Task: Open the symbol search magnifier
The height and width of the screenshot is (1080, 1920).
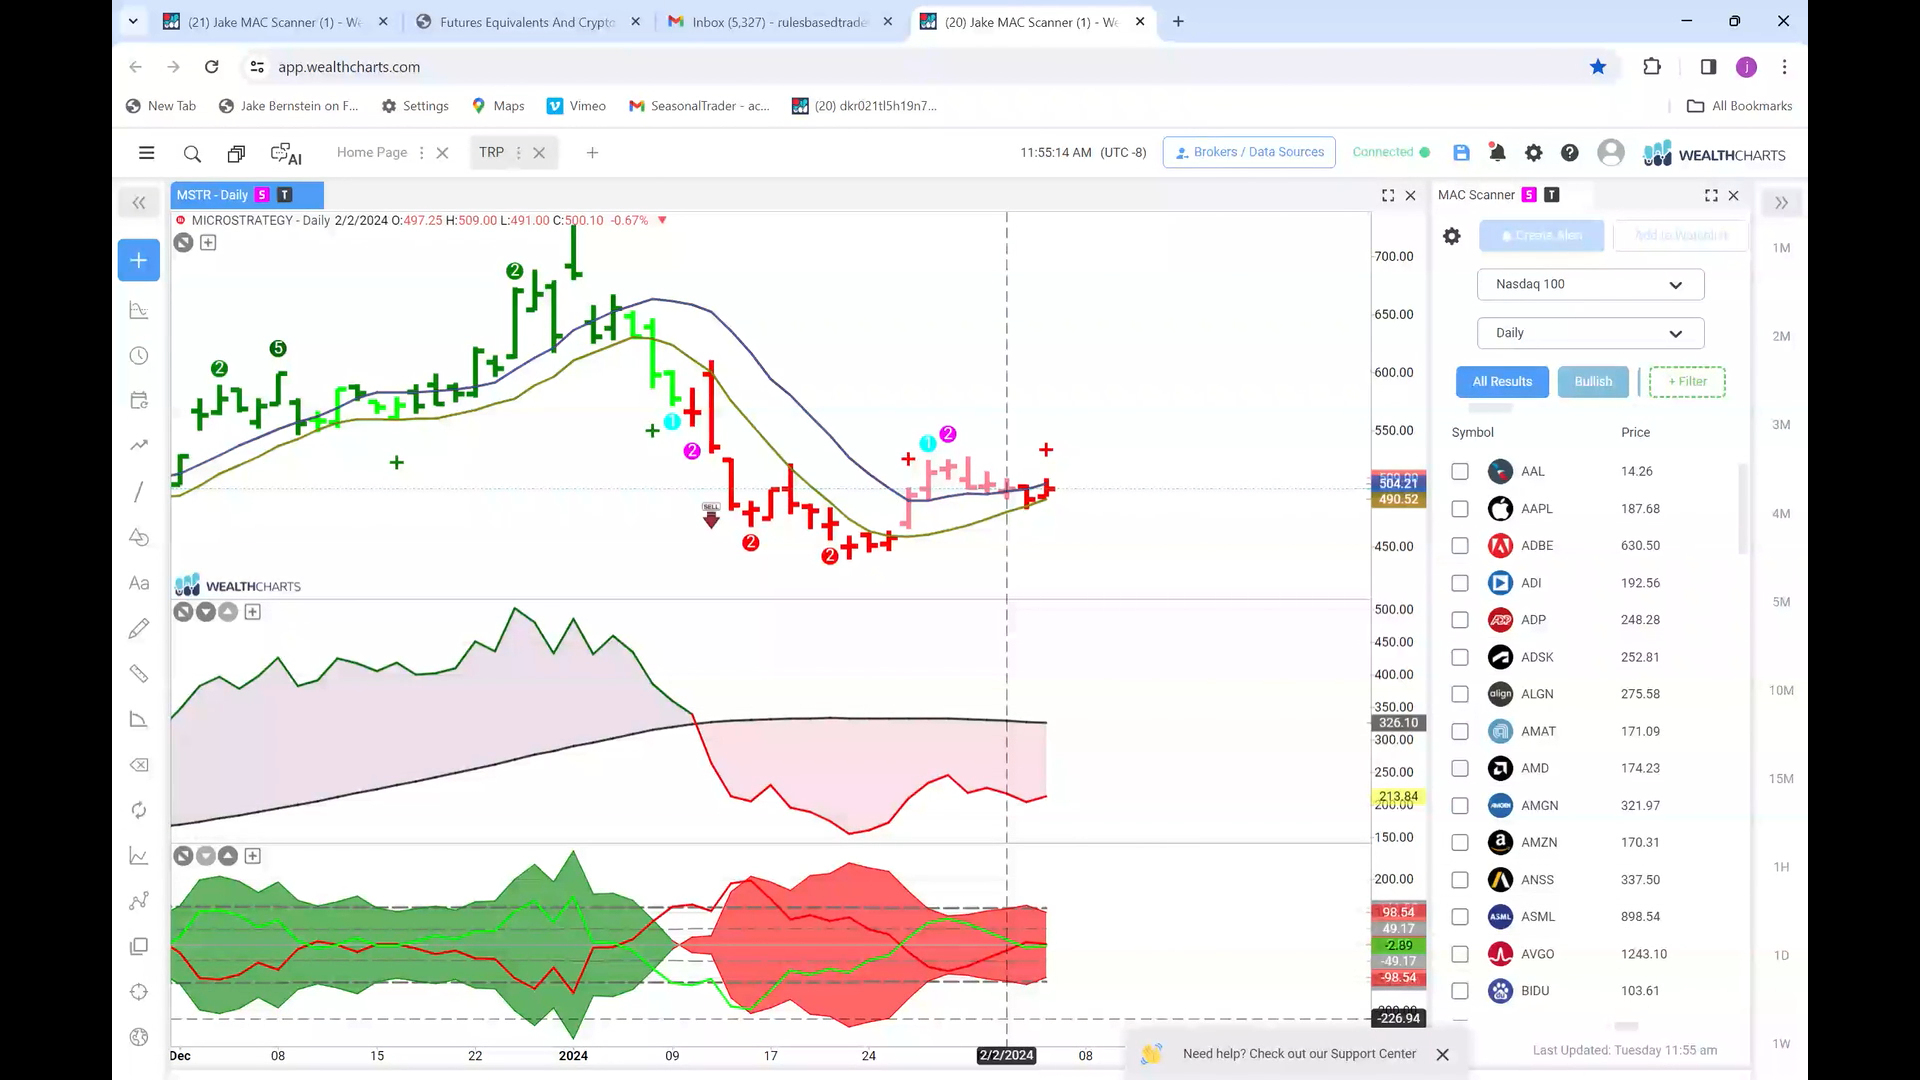Action: (x=192, y=153)
